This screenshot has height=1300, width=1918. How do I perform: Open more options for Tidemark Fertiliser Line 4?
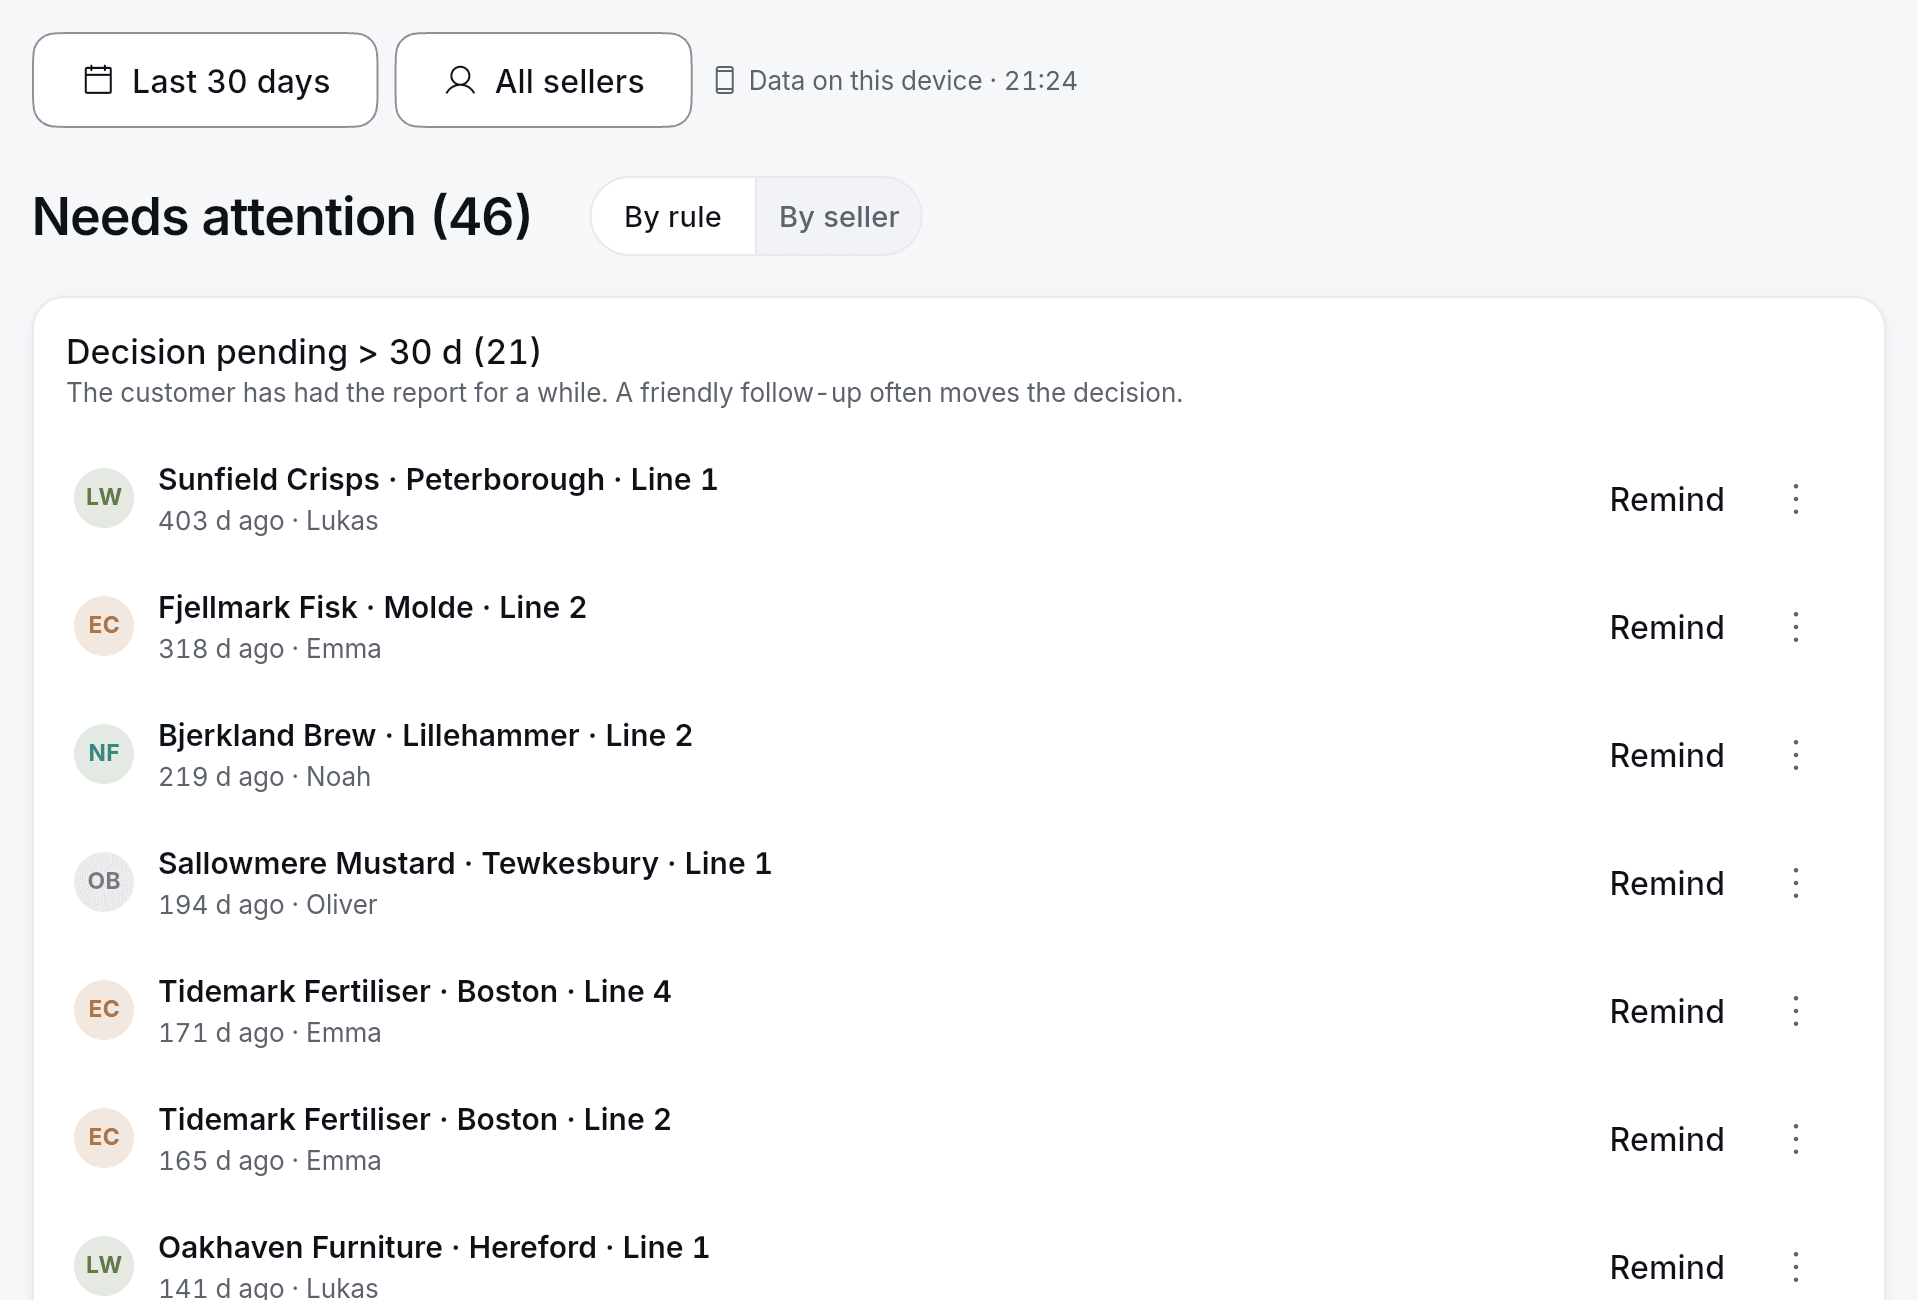click(1796, 1011)
